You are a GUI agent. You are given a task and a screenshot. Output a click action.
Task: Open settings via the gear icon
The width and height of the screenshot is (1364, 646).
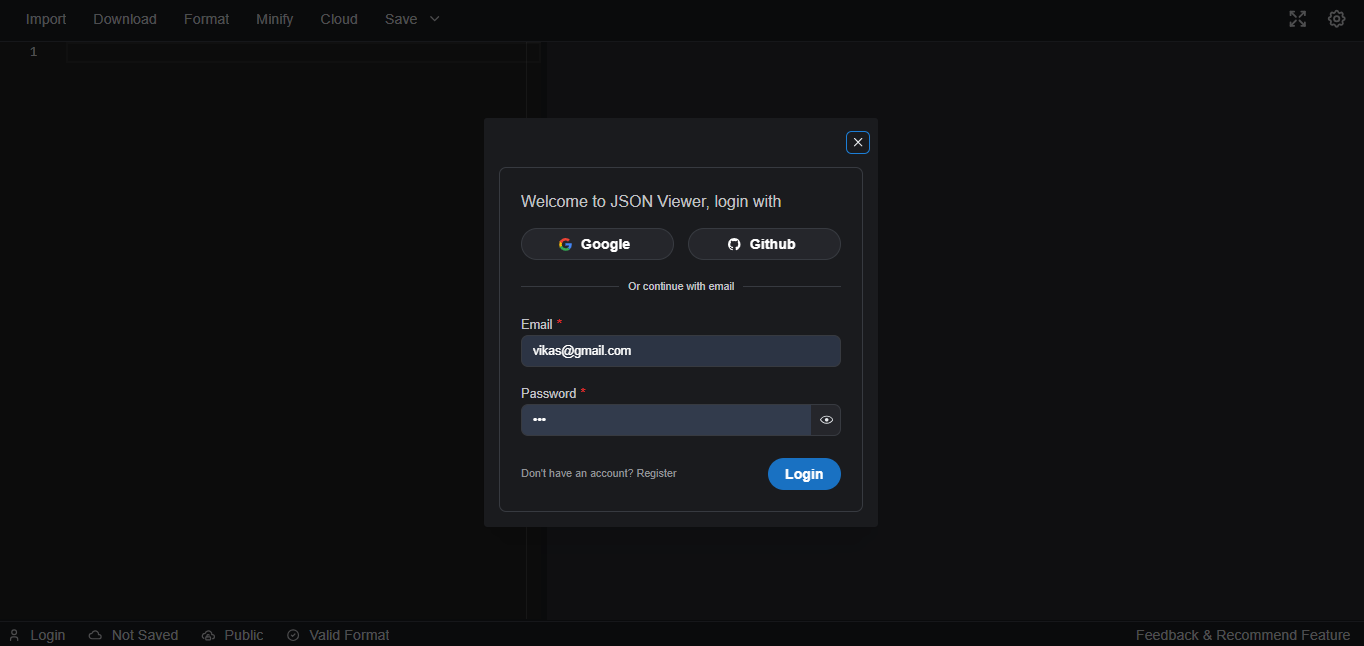pos(1336,19)
